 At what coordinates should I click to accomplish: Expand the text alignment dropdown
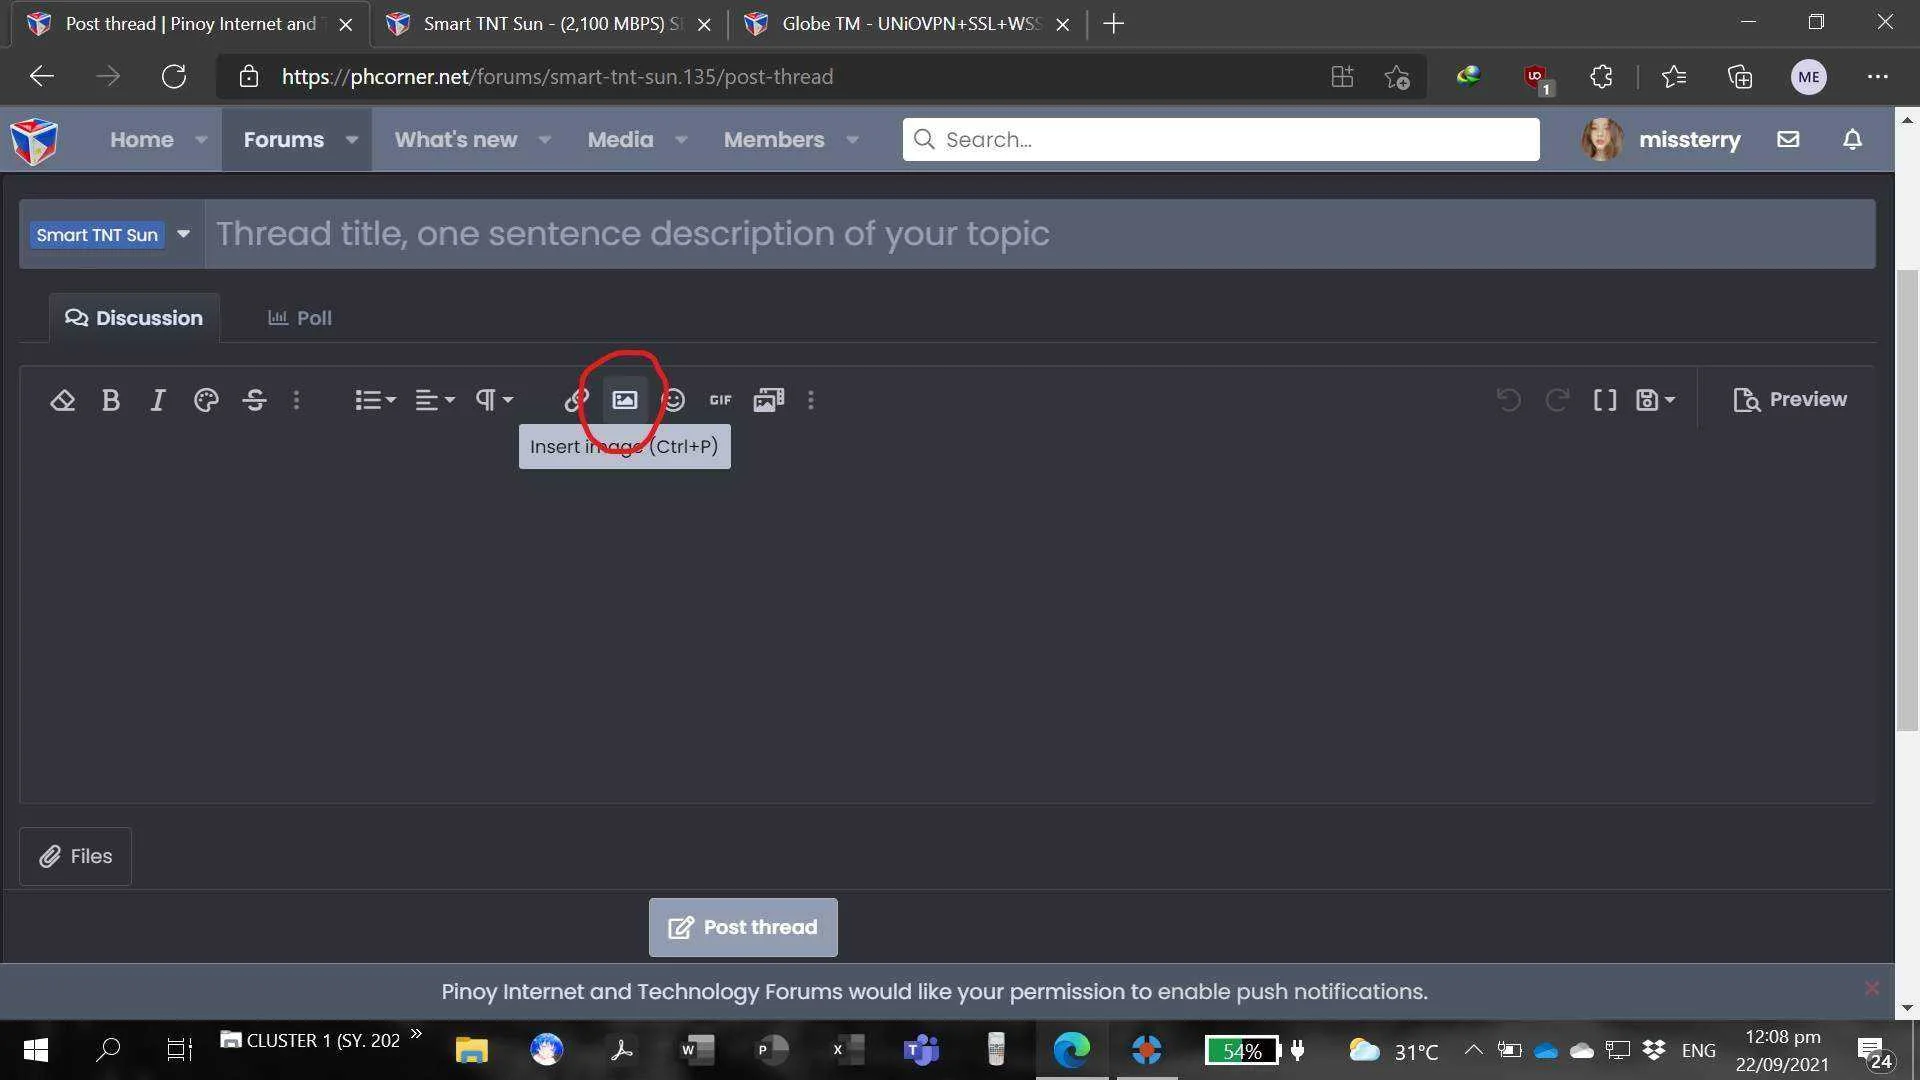[x=435, y=400]
